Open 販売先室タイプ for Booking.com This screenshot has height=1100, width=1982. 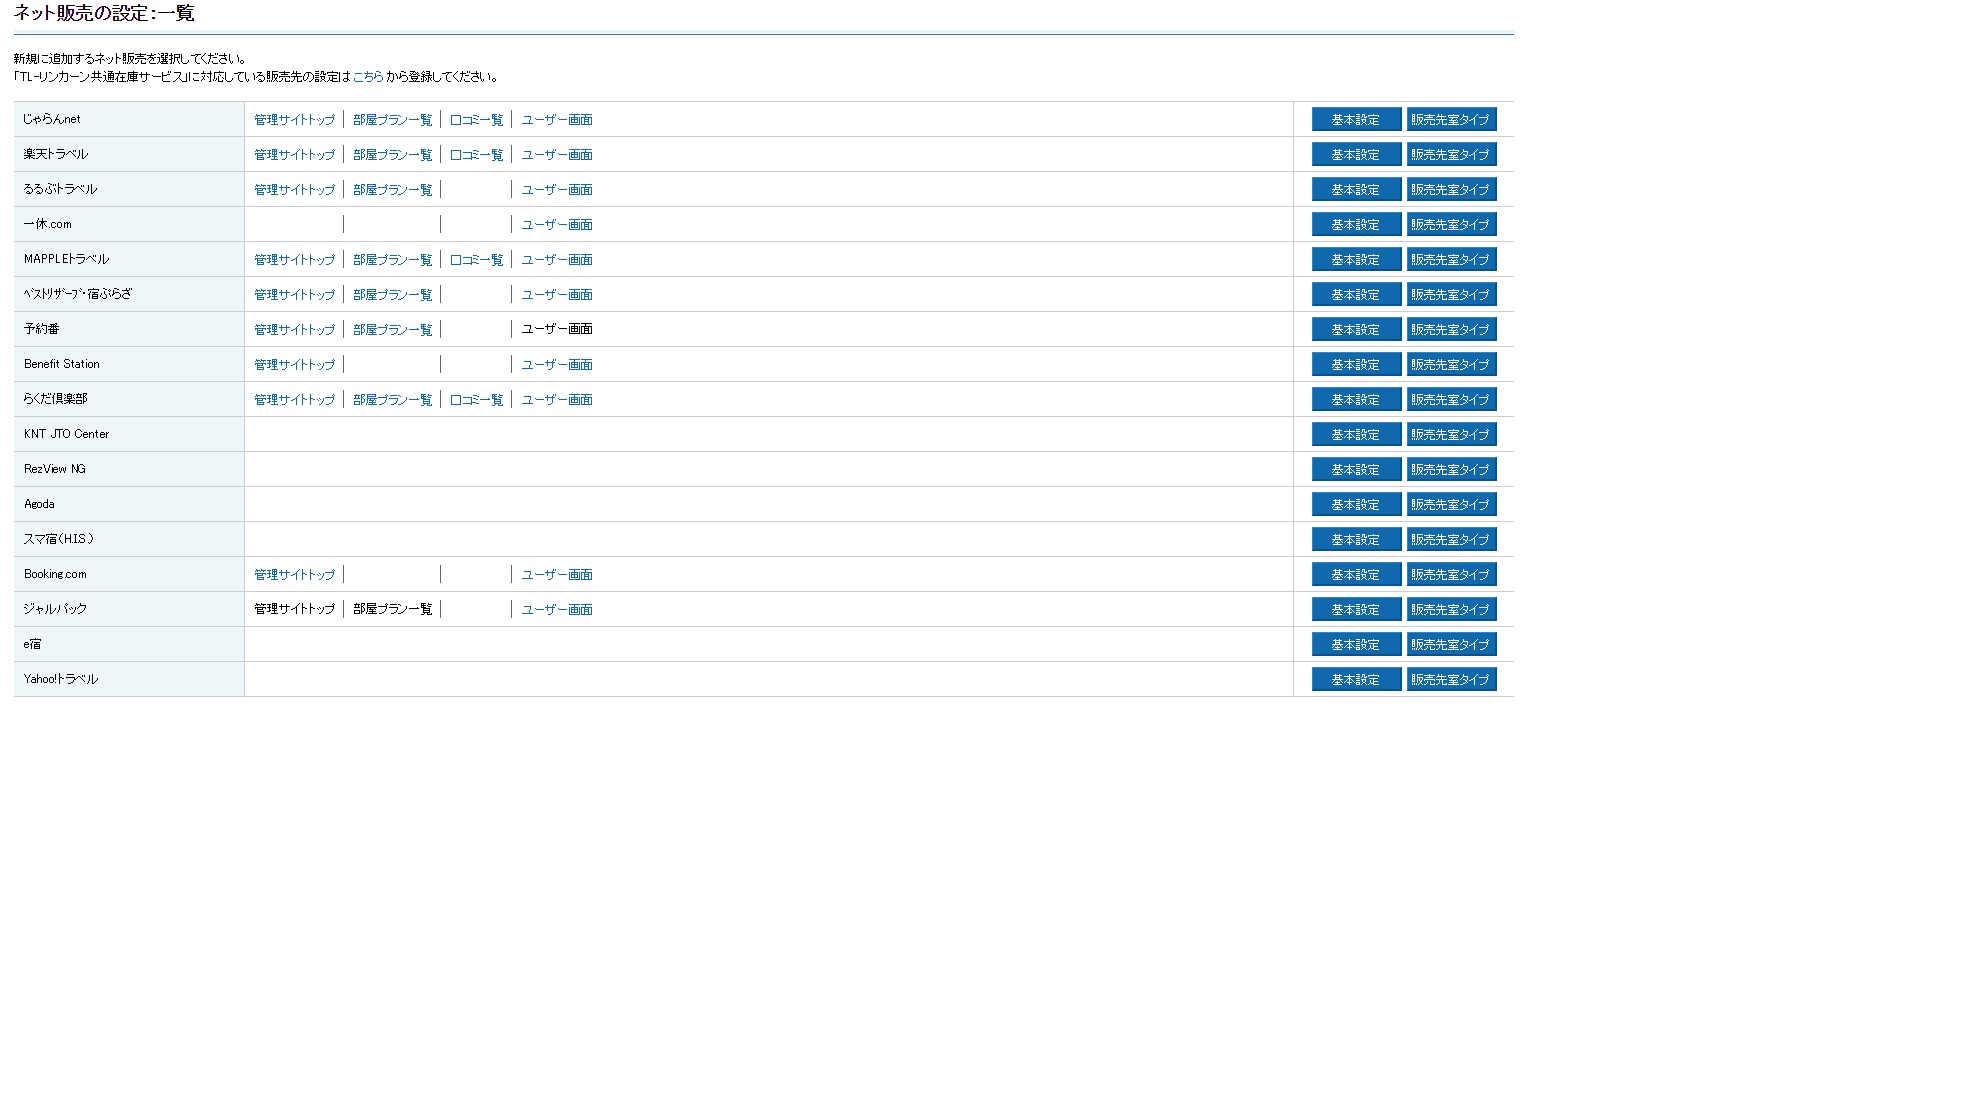click(x=1450, y=574)
